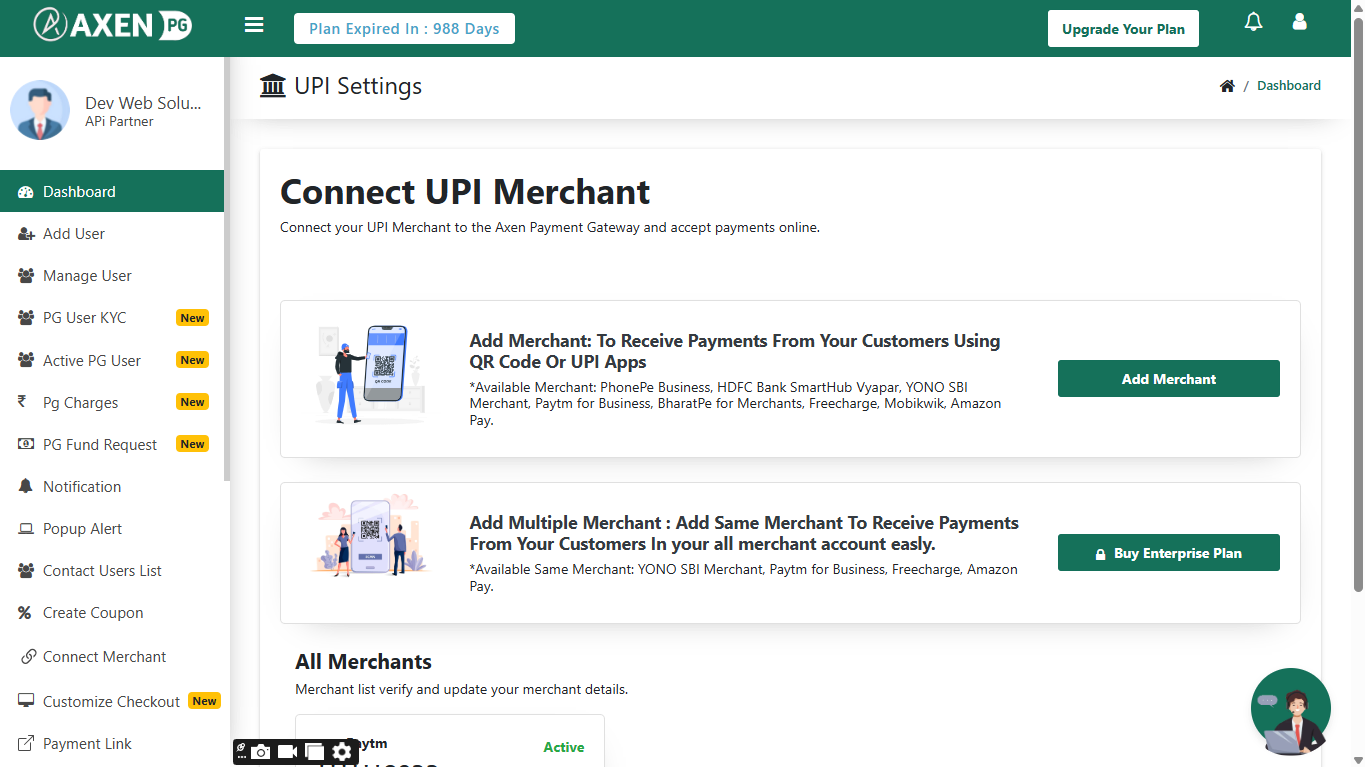This screenshot has height=767, width=1365.
Task: Open Dashboard in the sidebar
Action: pos(112,191)
